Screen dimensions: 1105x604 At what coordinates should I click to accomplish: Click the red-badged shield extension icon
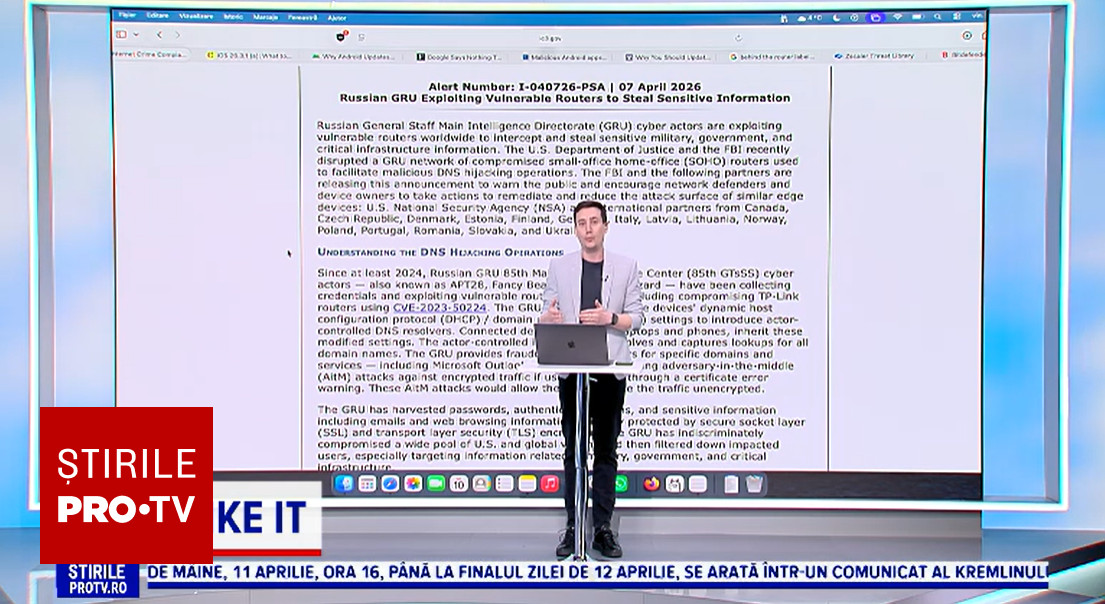[x=341, y=35]
